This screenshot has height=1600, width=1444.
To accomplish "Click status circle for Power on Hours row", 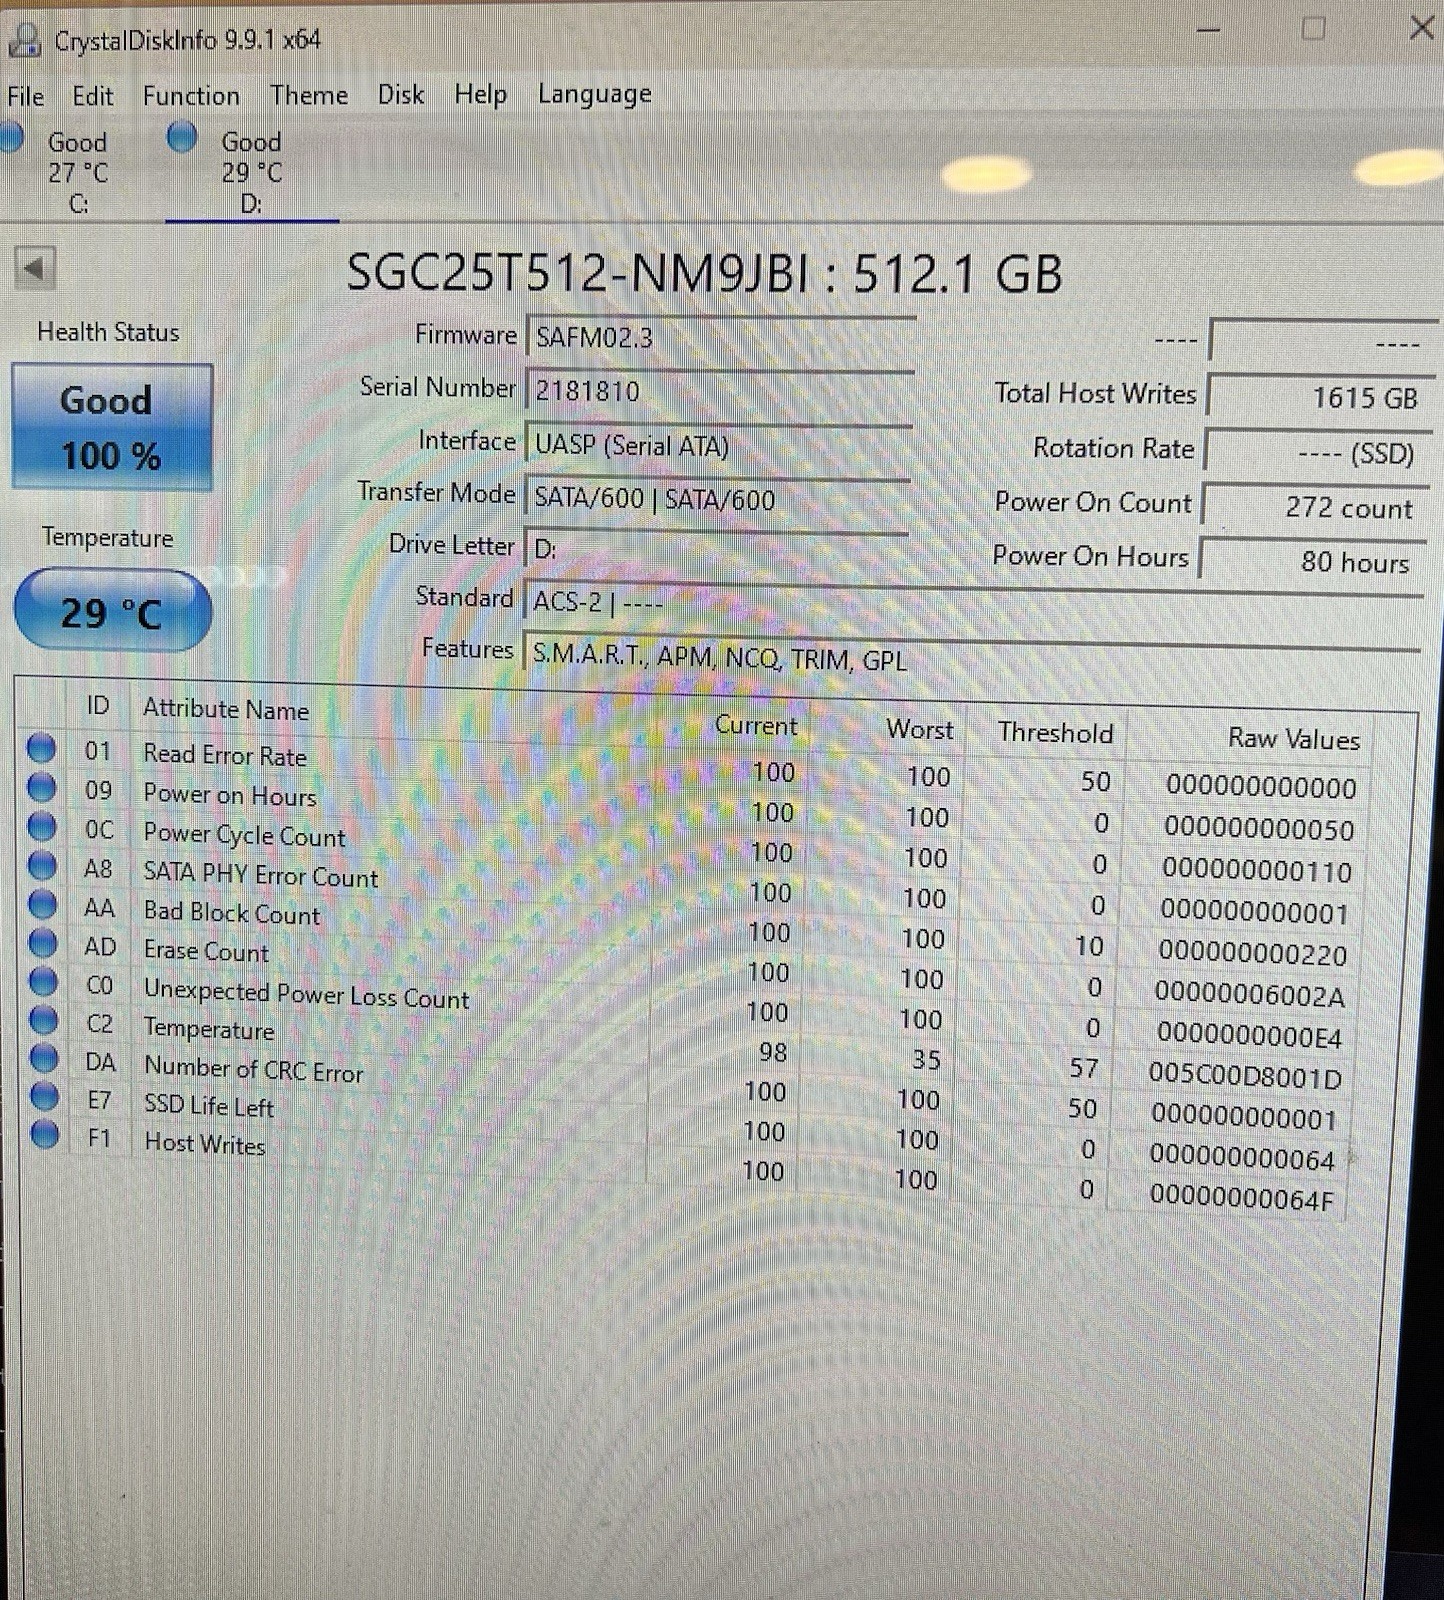I will (x=41, y=788).
